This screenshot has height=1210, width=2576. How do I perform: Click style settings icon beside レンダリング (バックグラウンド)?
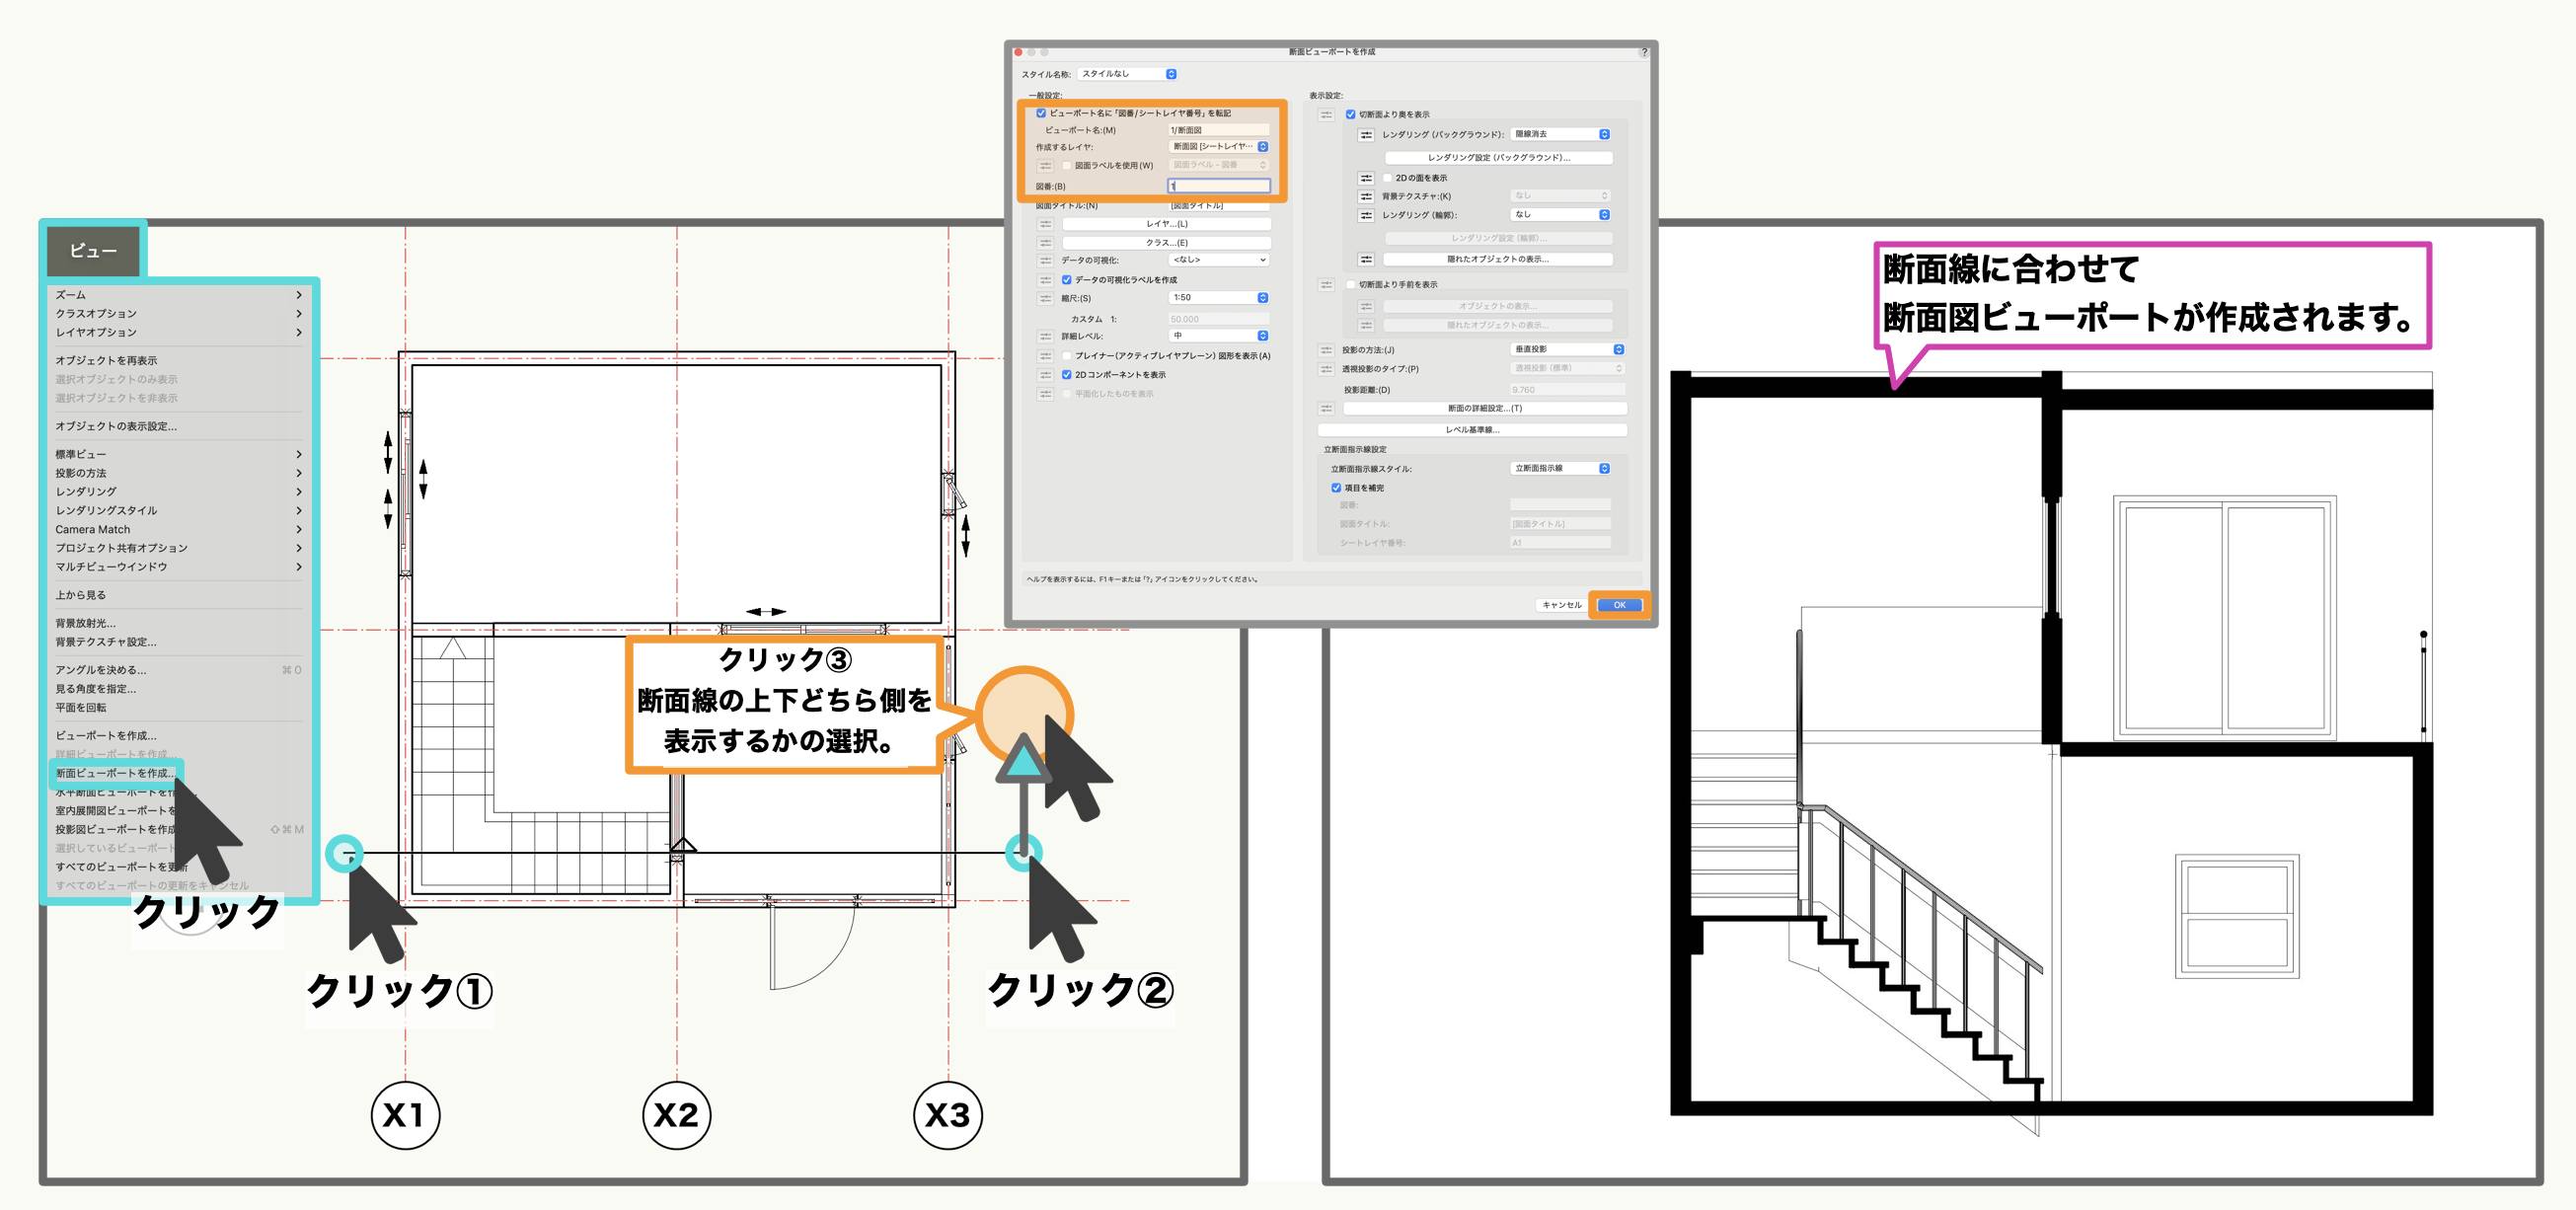point(1366,134)
